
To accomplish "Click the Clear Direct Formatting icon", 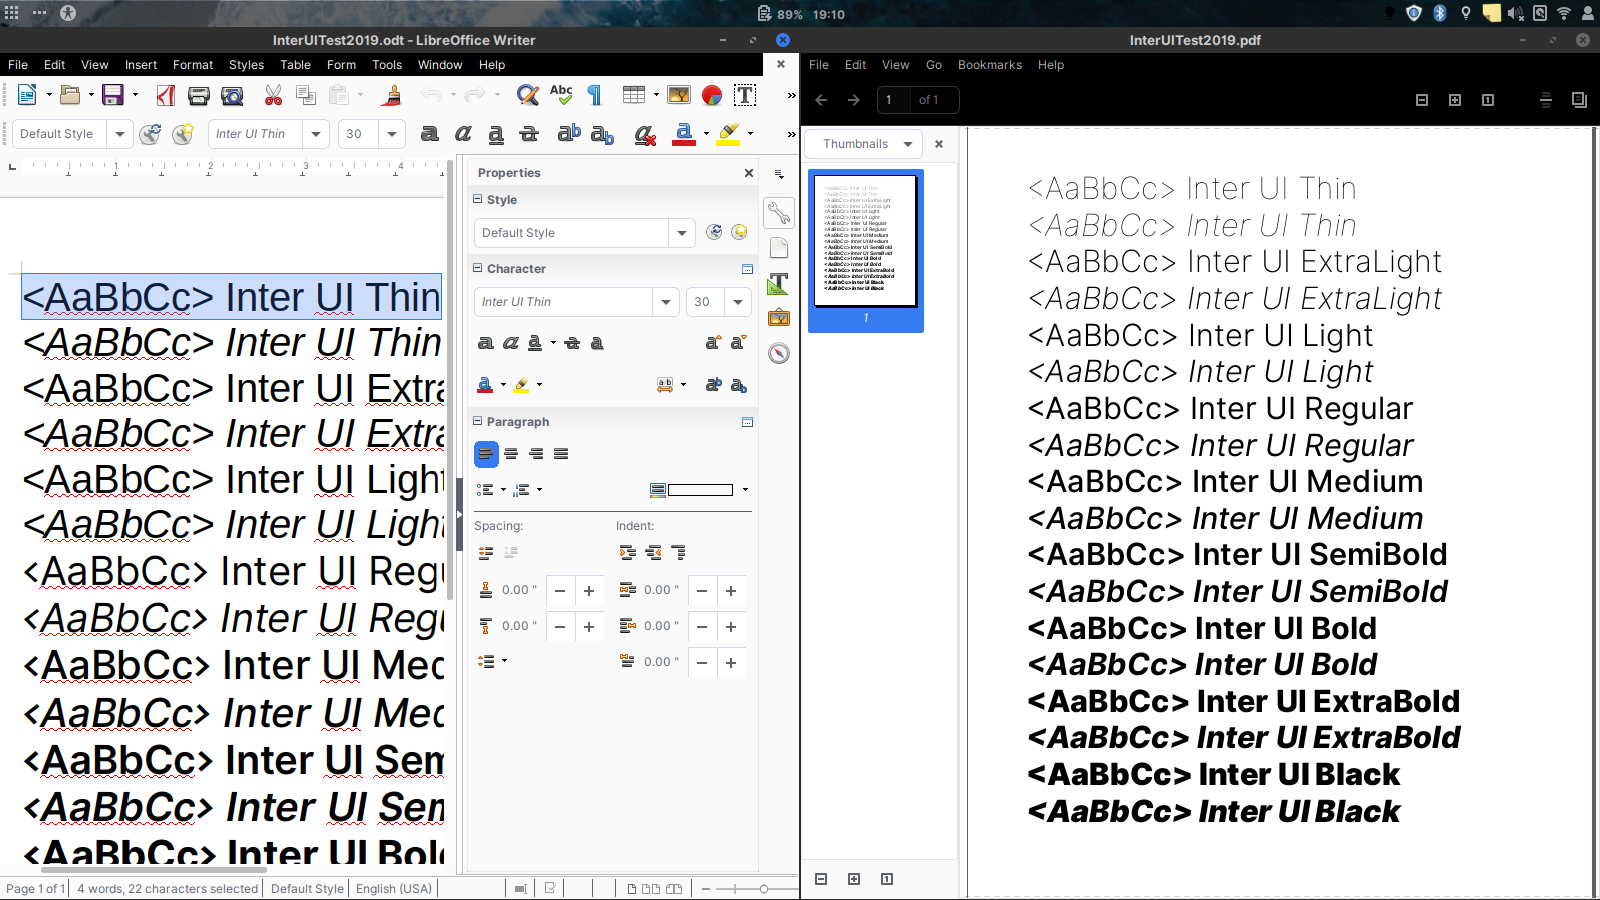I will tap(645, 134).
